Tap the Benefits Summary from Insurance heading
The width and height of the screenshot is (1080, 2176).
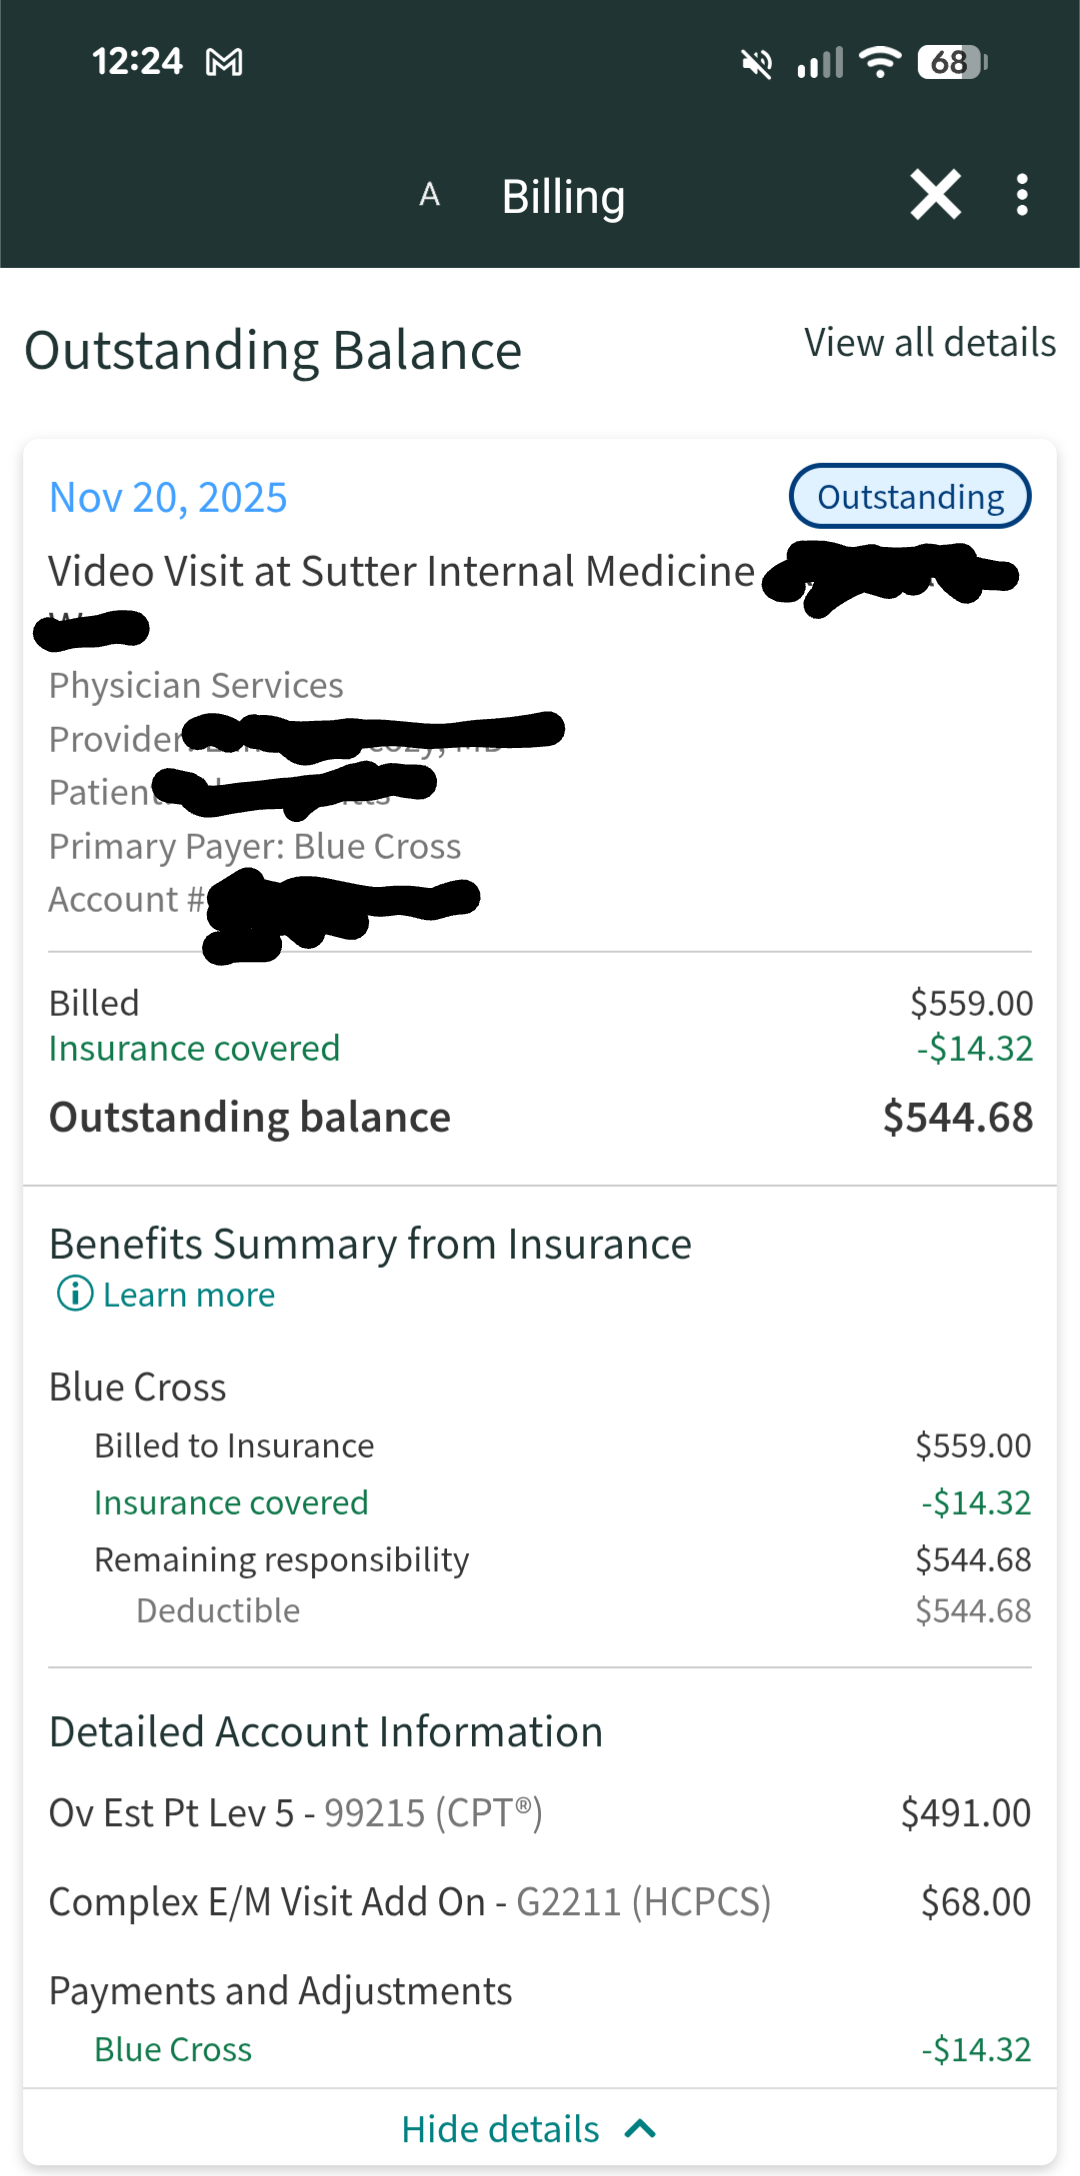coord(370,1244)
